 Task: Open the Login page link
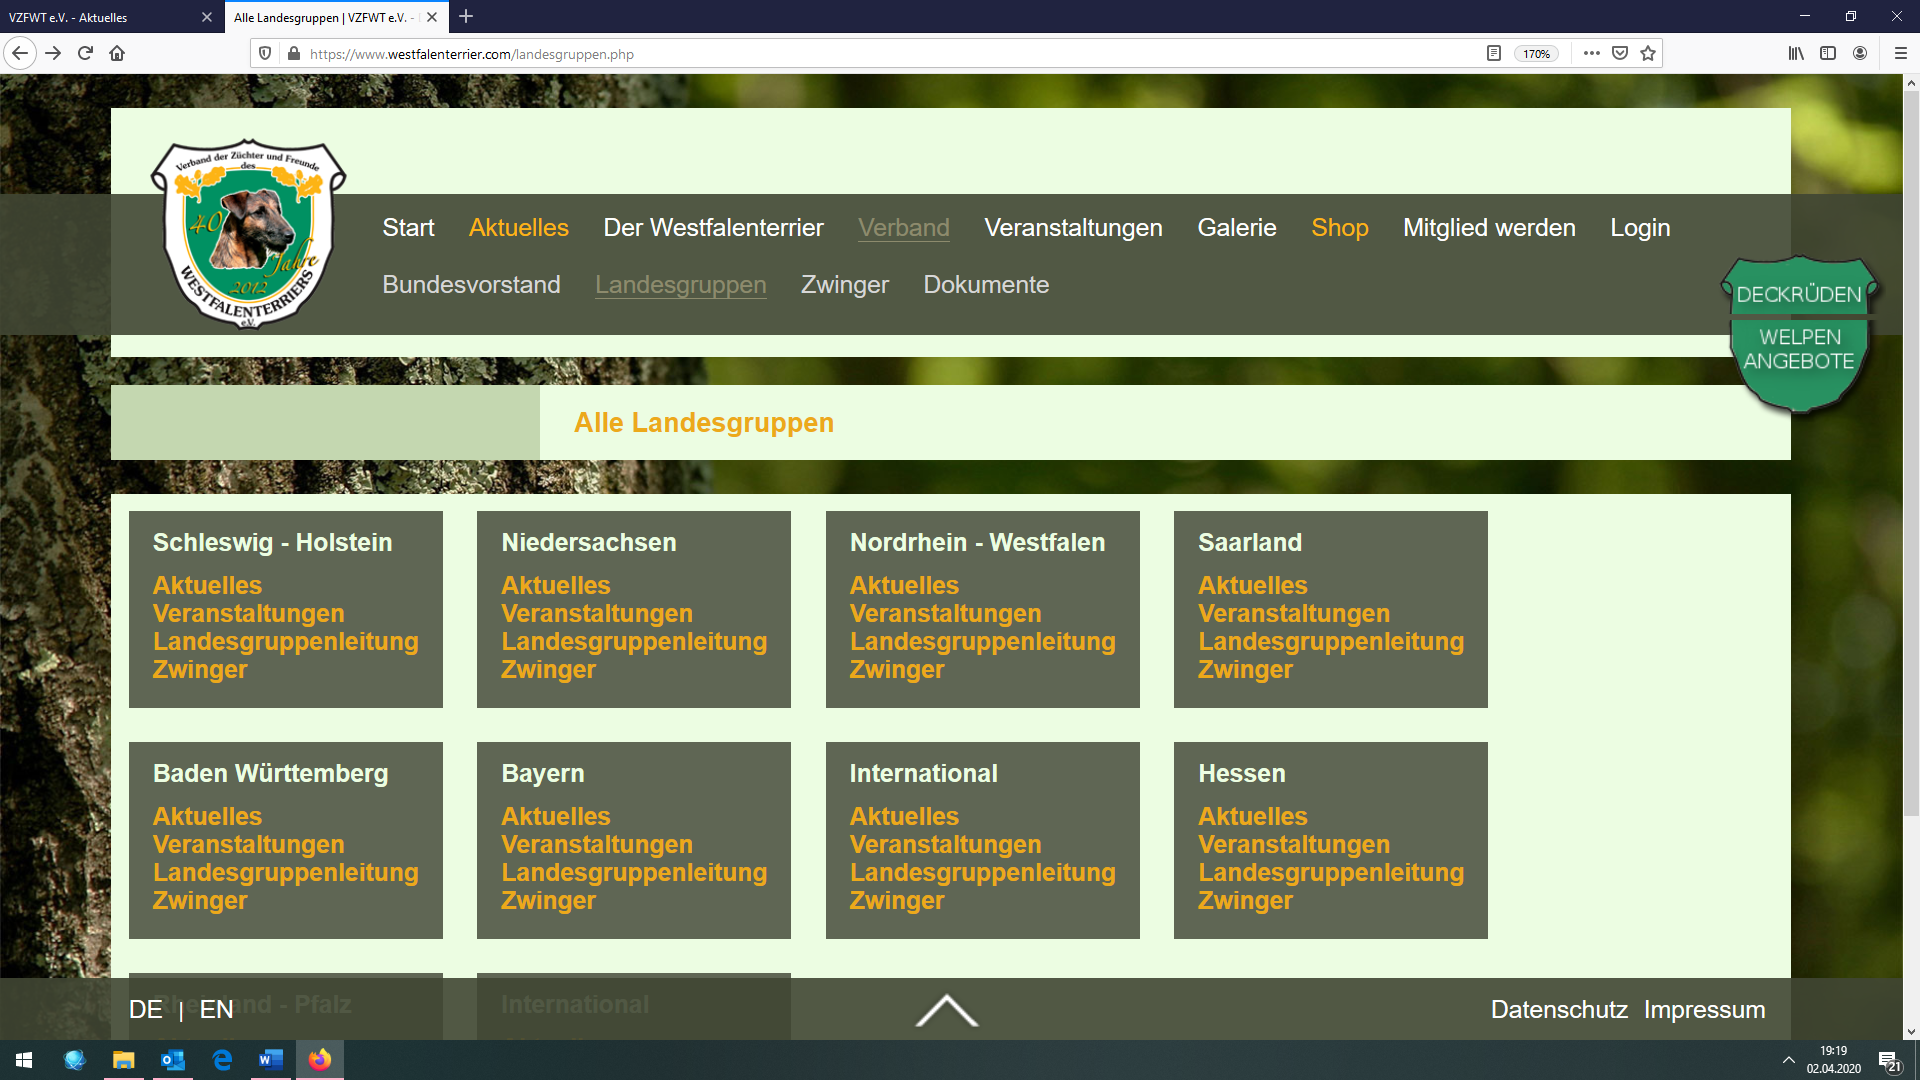(1640, 228)
